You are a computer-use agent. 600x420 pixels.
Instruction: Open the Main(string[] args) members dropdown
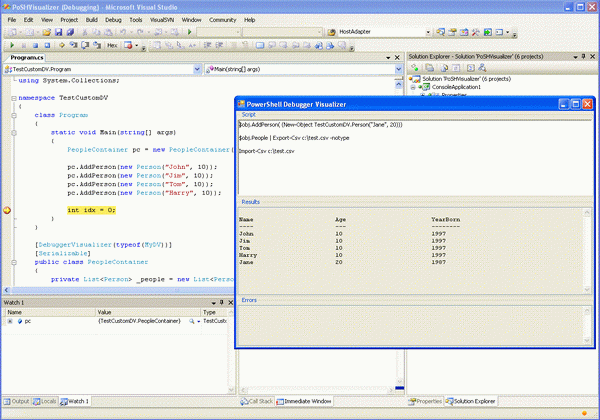click(x=398, y=69)
